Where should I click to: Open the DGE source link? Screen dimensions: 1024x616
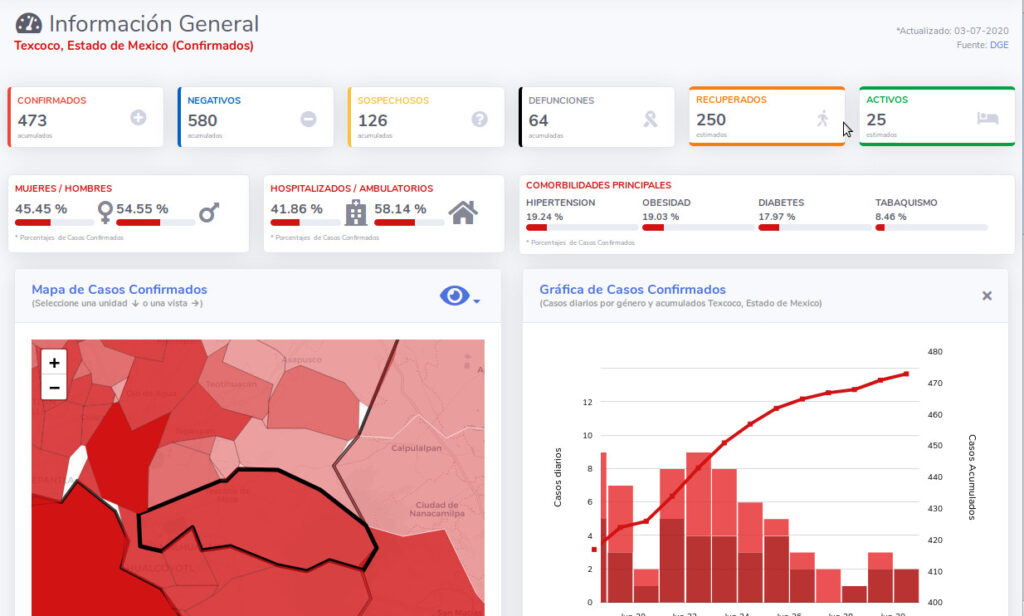(999, 45)
